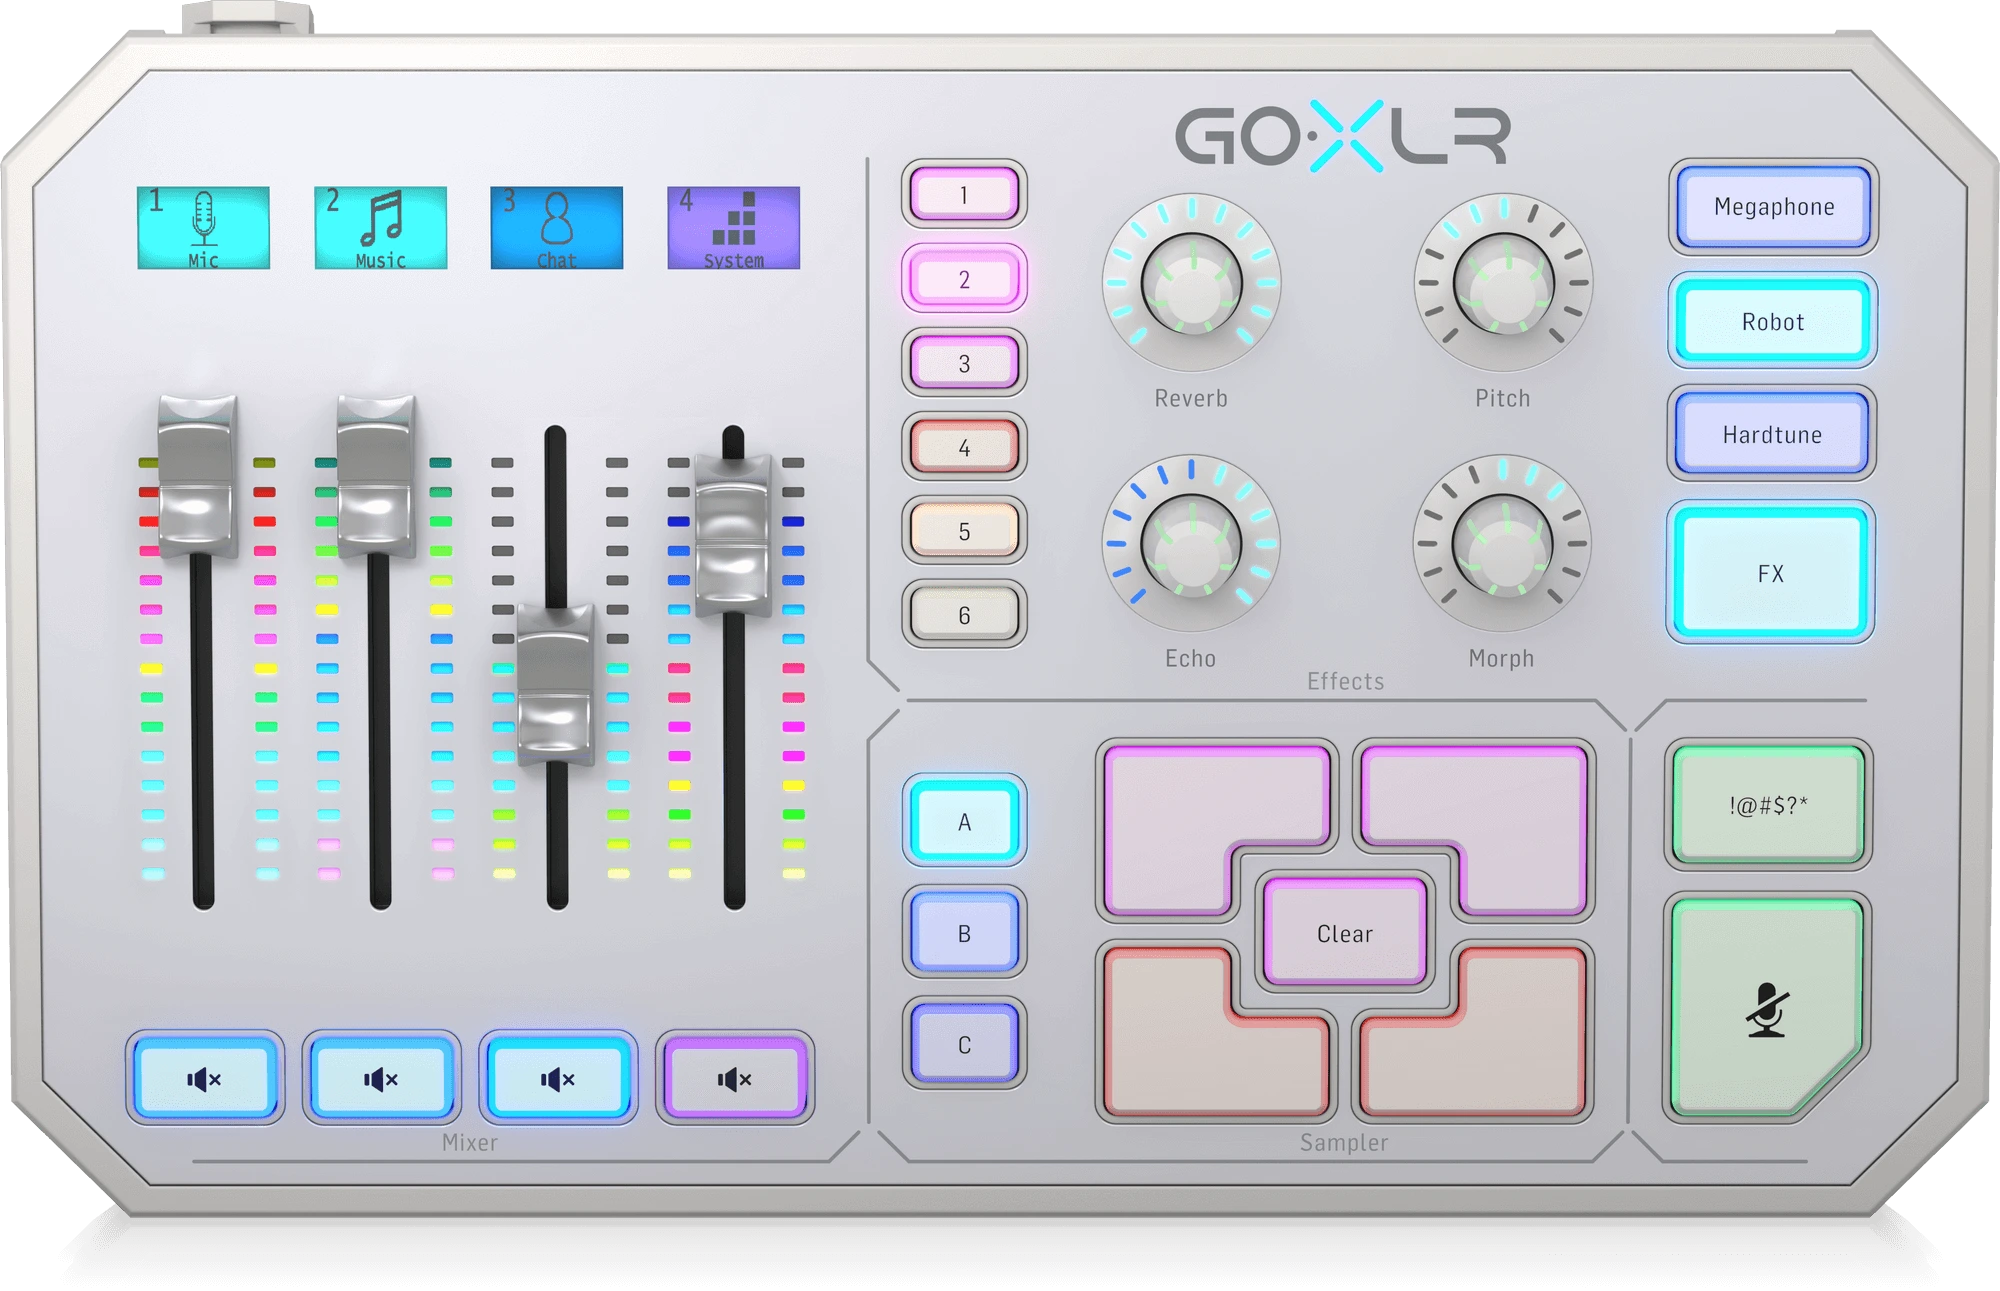This screenshot has height=1291, width=2000.
Task: Switch to sampler bank A
Action: [x=964, y=821]
